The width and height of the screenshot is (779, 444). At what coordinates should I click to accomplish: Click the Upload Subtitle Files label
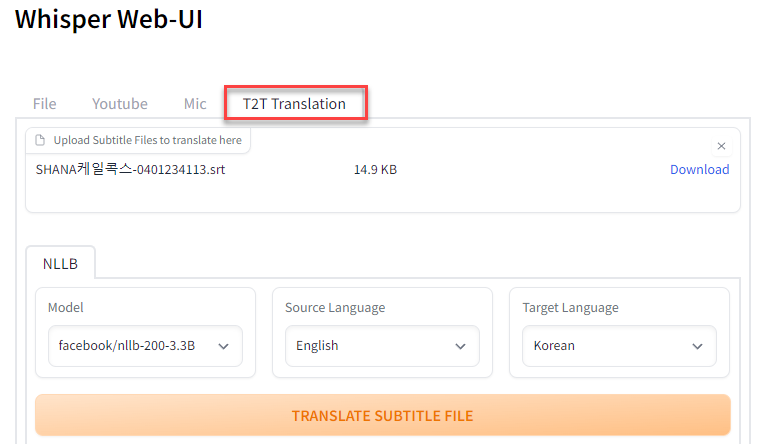[x=147, y=141]
